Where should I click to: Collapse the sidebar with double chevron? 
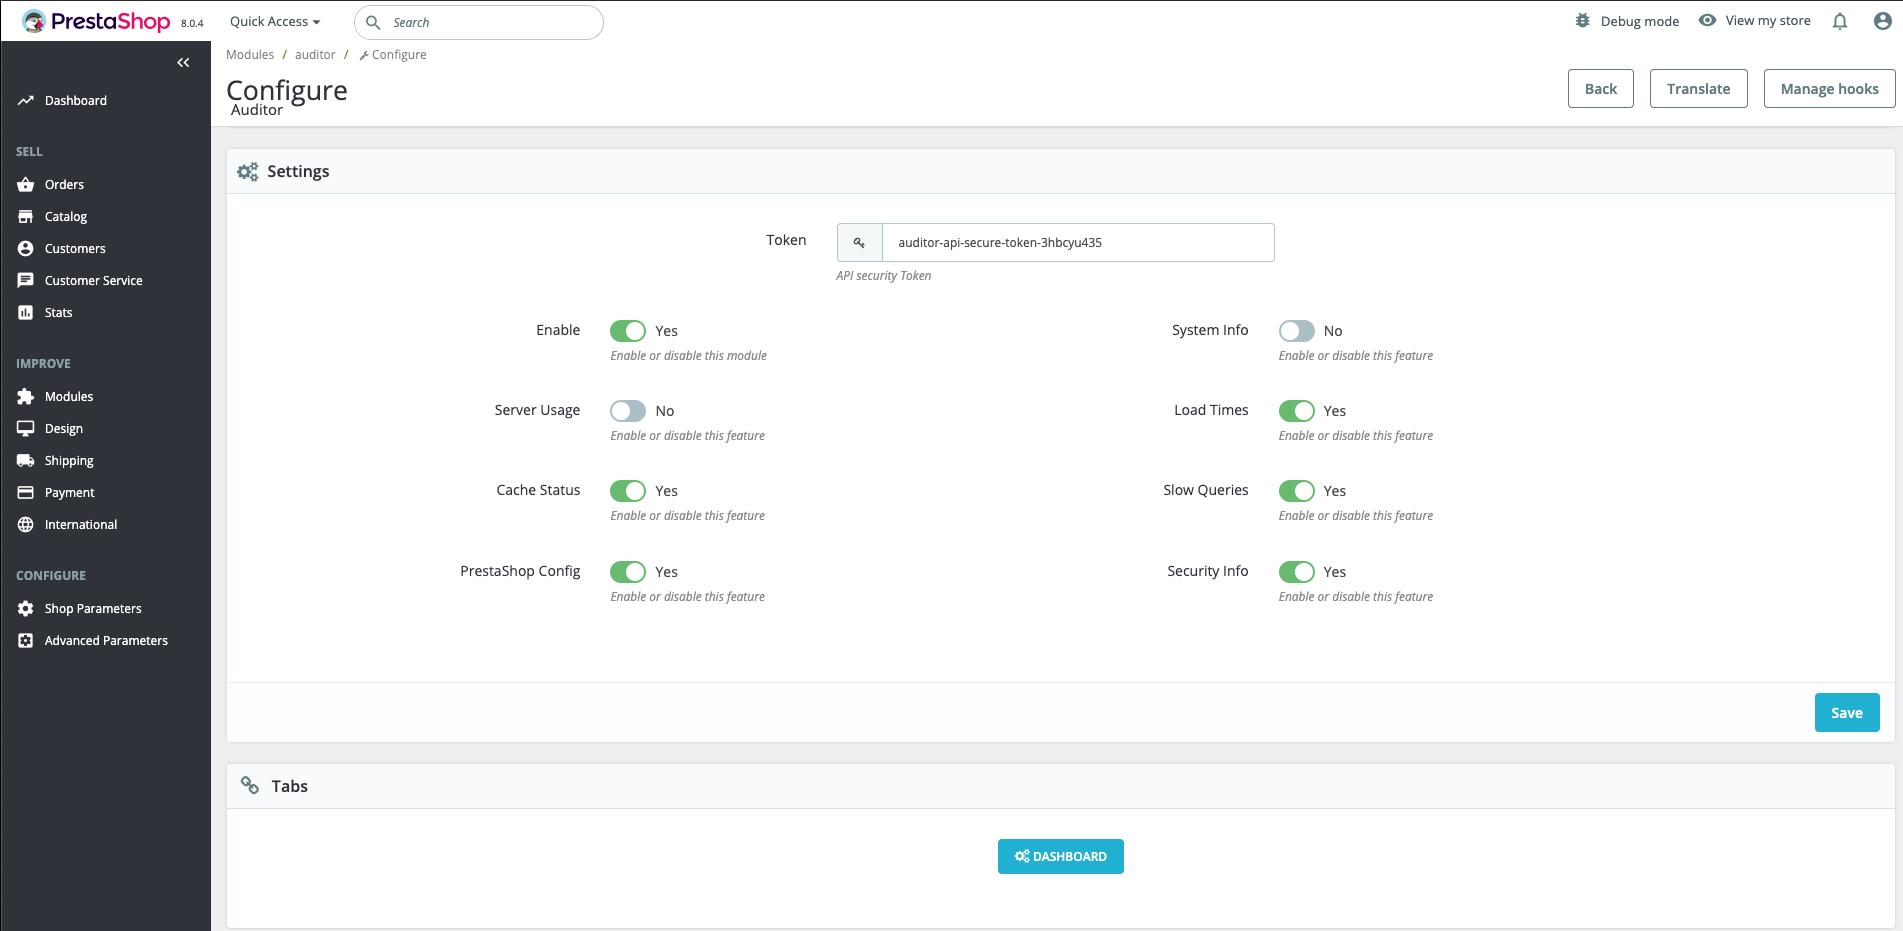(x=183, y=63)
